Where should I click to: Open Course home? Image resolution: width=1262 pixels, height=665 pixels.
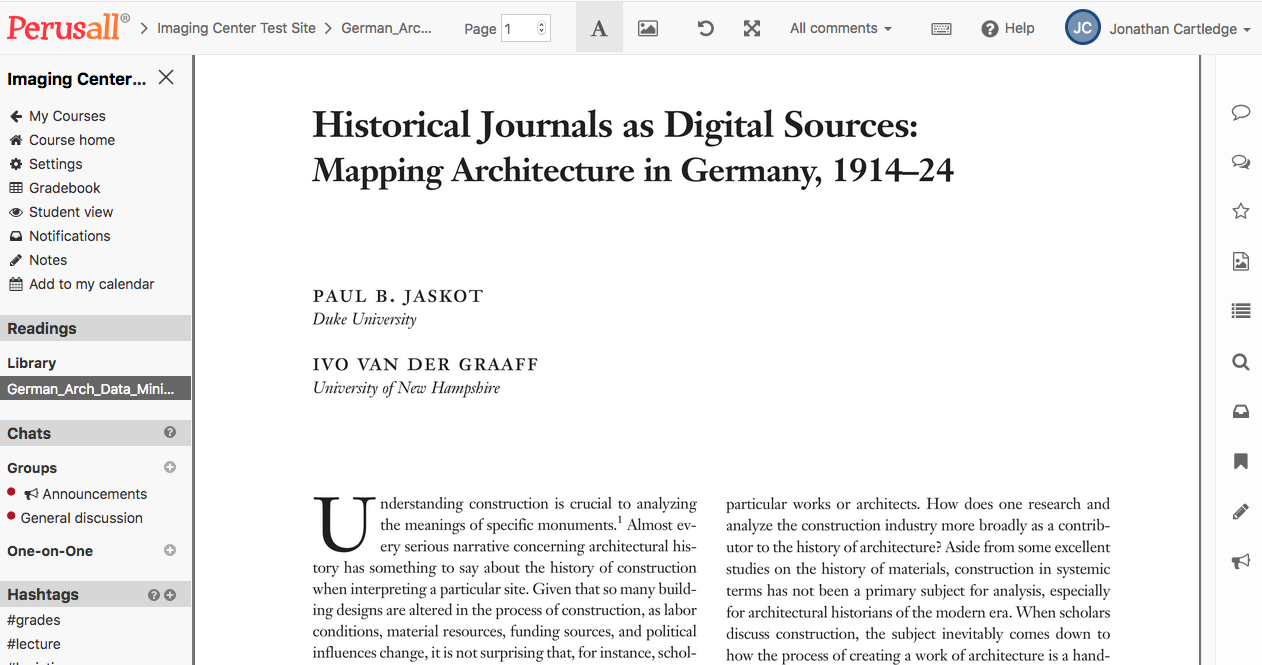pyautogui.click(x=62, y=140)
